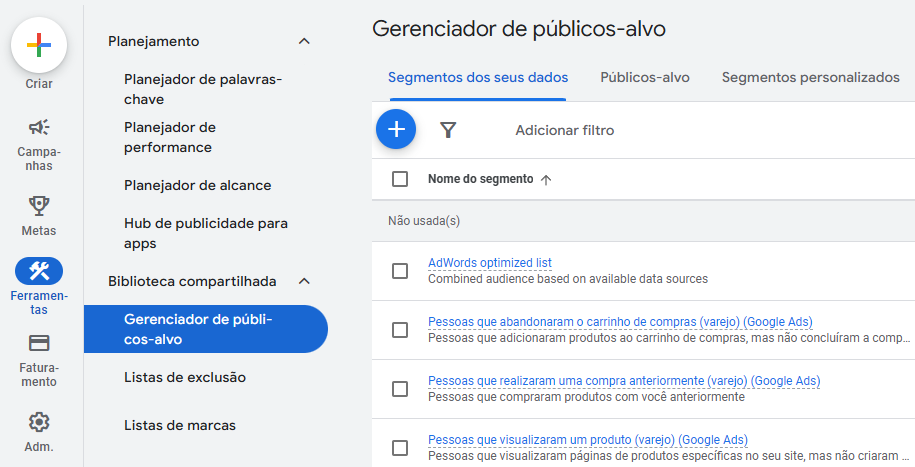Check the realizaram uma compra row checkbox
Screen dimensions: 915x467
pyautogui.click(x=400, y=389)
